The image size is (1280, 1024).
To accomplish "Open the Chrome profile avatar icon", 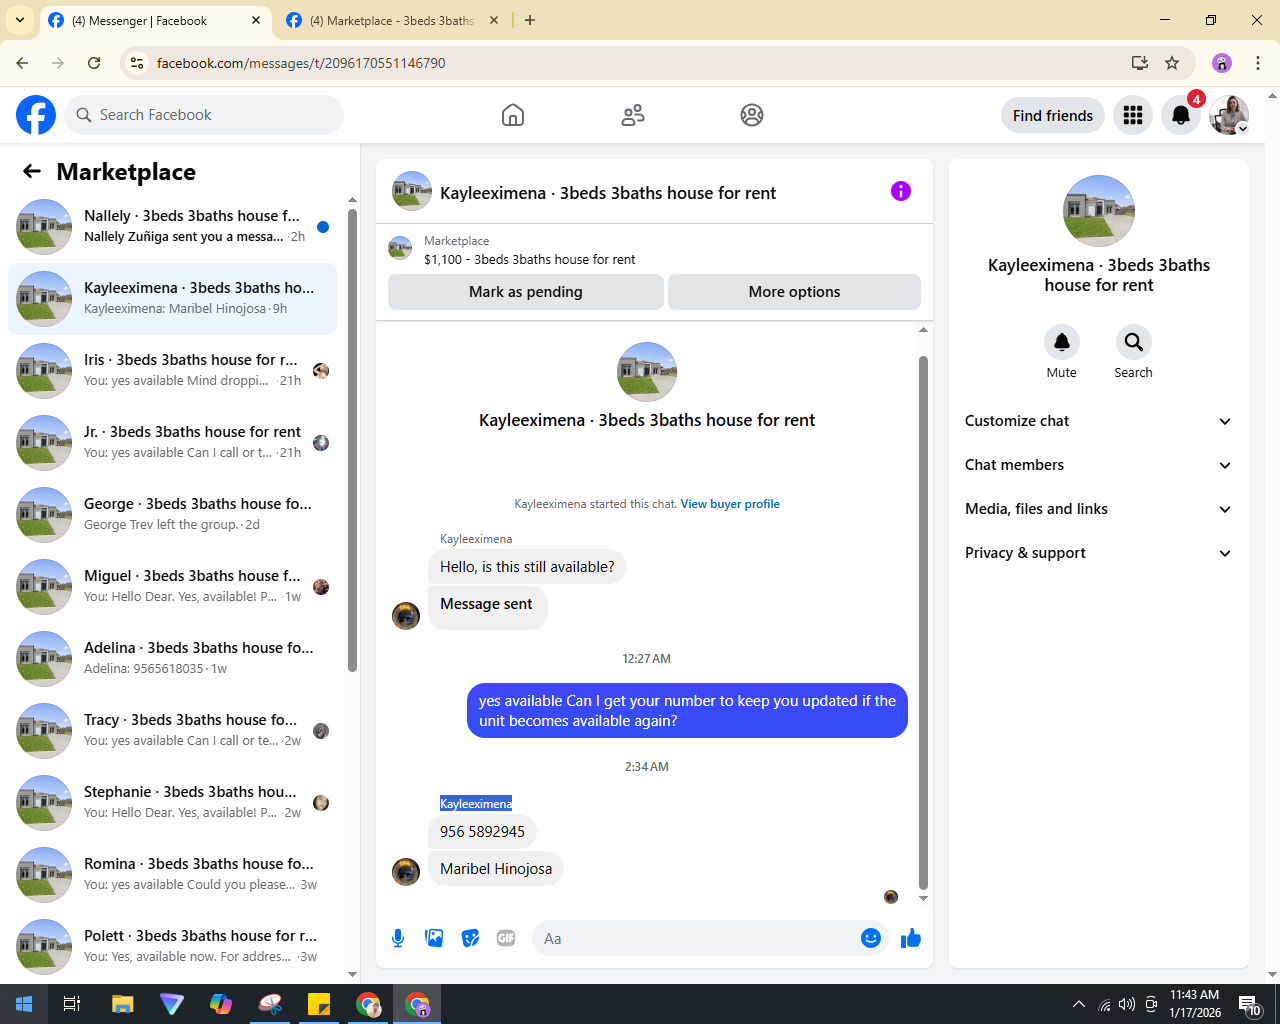I will pyautogui.click(x=1222, y=63).
